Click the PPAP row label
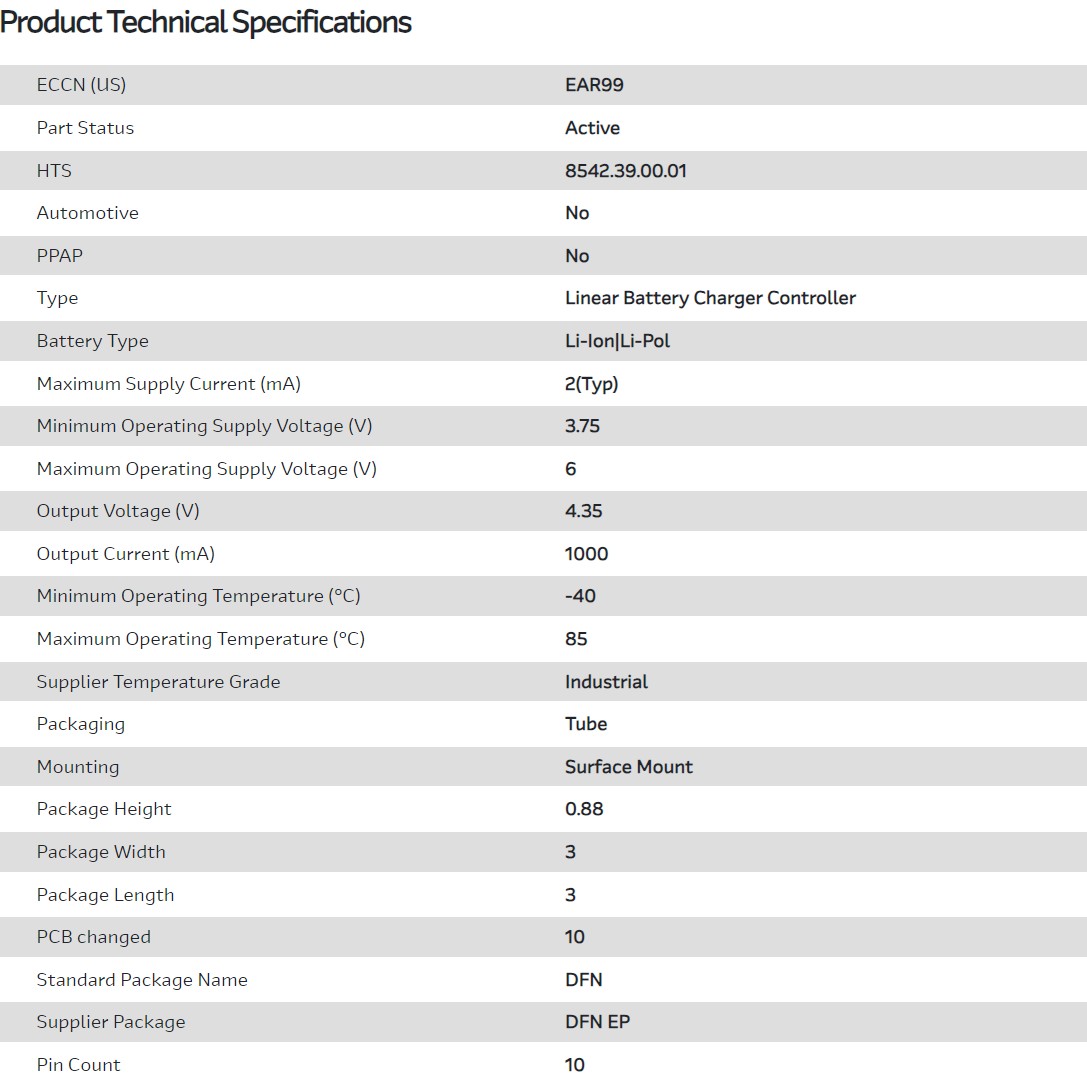1087x1083 pixels. (x=60, y=256)
